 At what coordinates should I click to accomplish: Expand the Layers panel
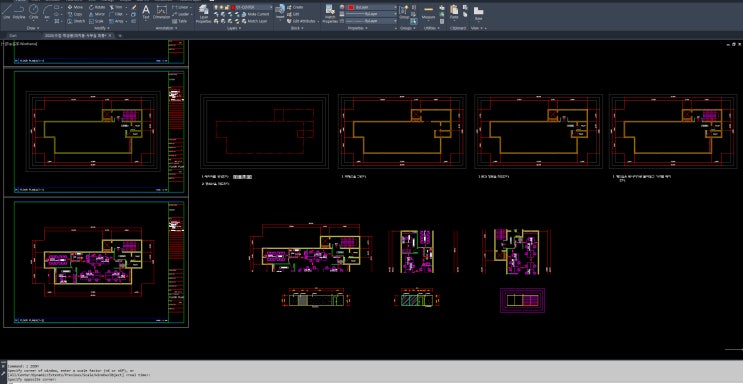point(234,28)
